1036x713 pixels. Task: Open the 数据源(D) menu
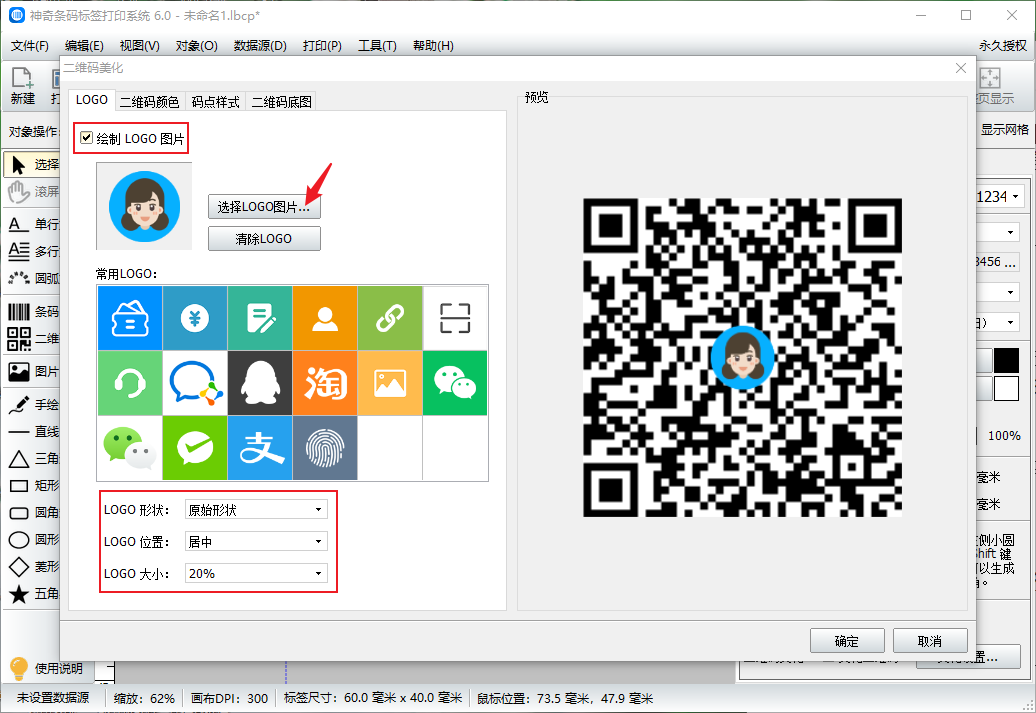coord(260,46)
